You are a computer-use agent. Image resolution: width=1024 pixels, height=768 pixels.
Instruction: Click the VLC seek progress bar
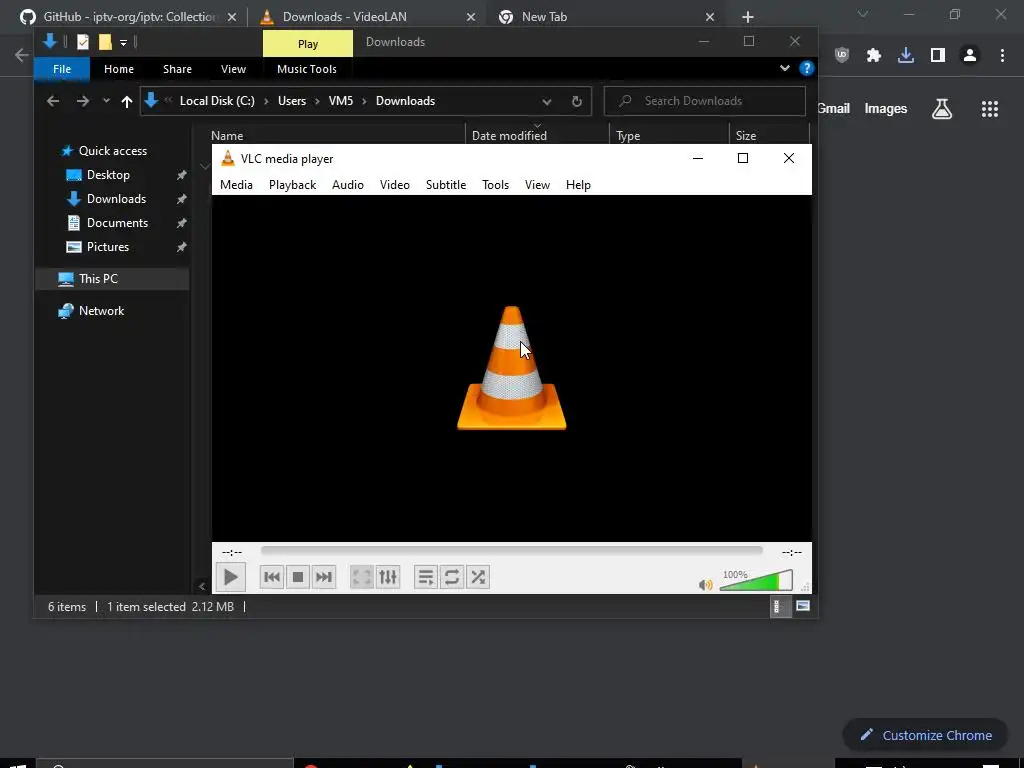511,551
